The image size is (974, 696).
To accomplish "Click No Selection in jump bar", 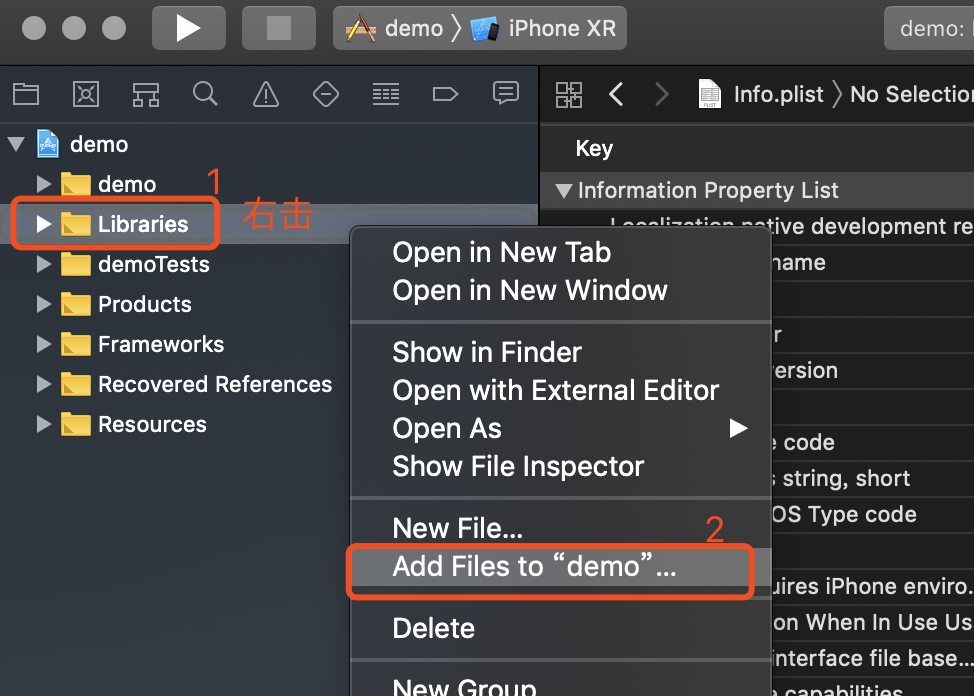I will pos(911,94).
